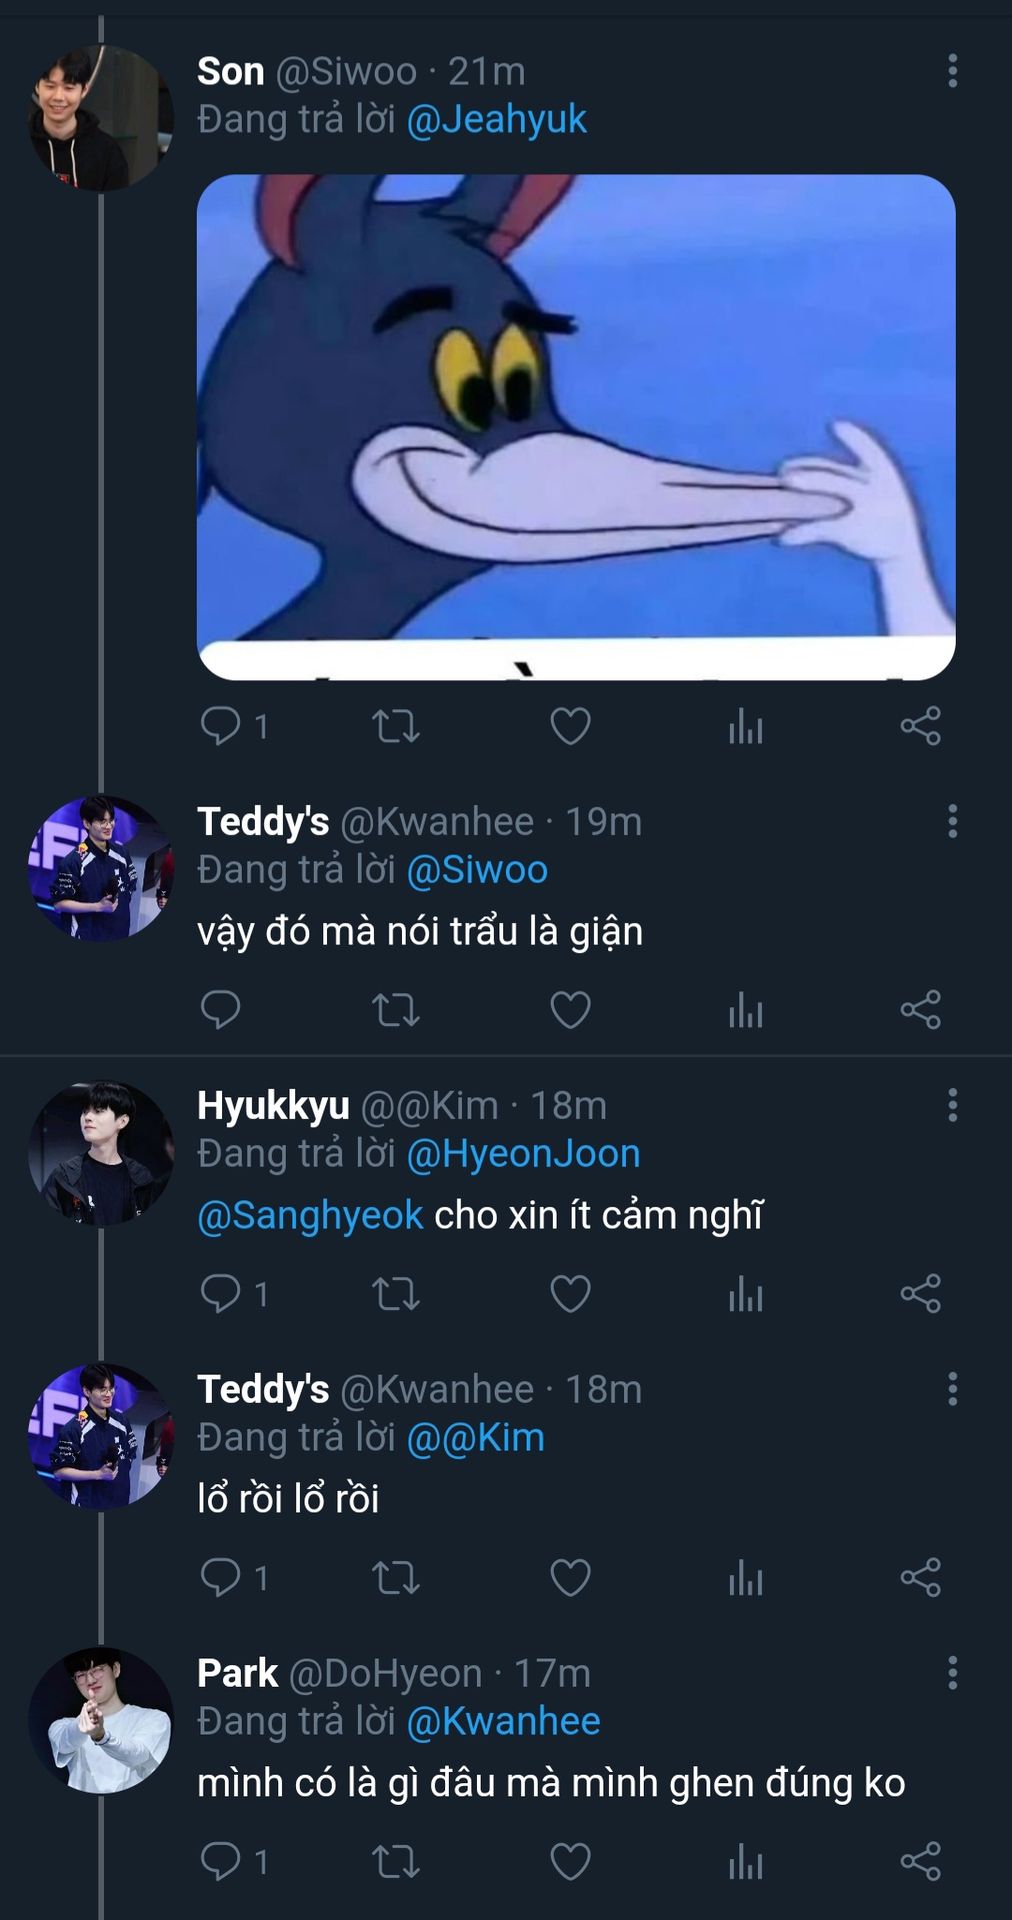Like Son's Tom cat meme tweet
This screenshot has width=1012, height=1920.
point(570,726)
